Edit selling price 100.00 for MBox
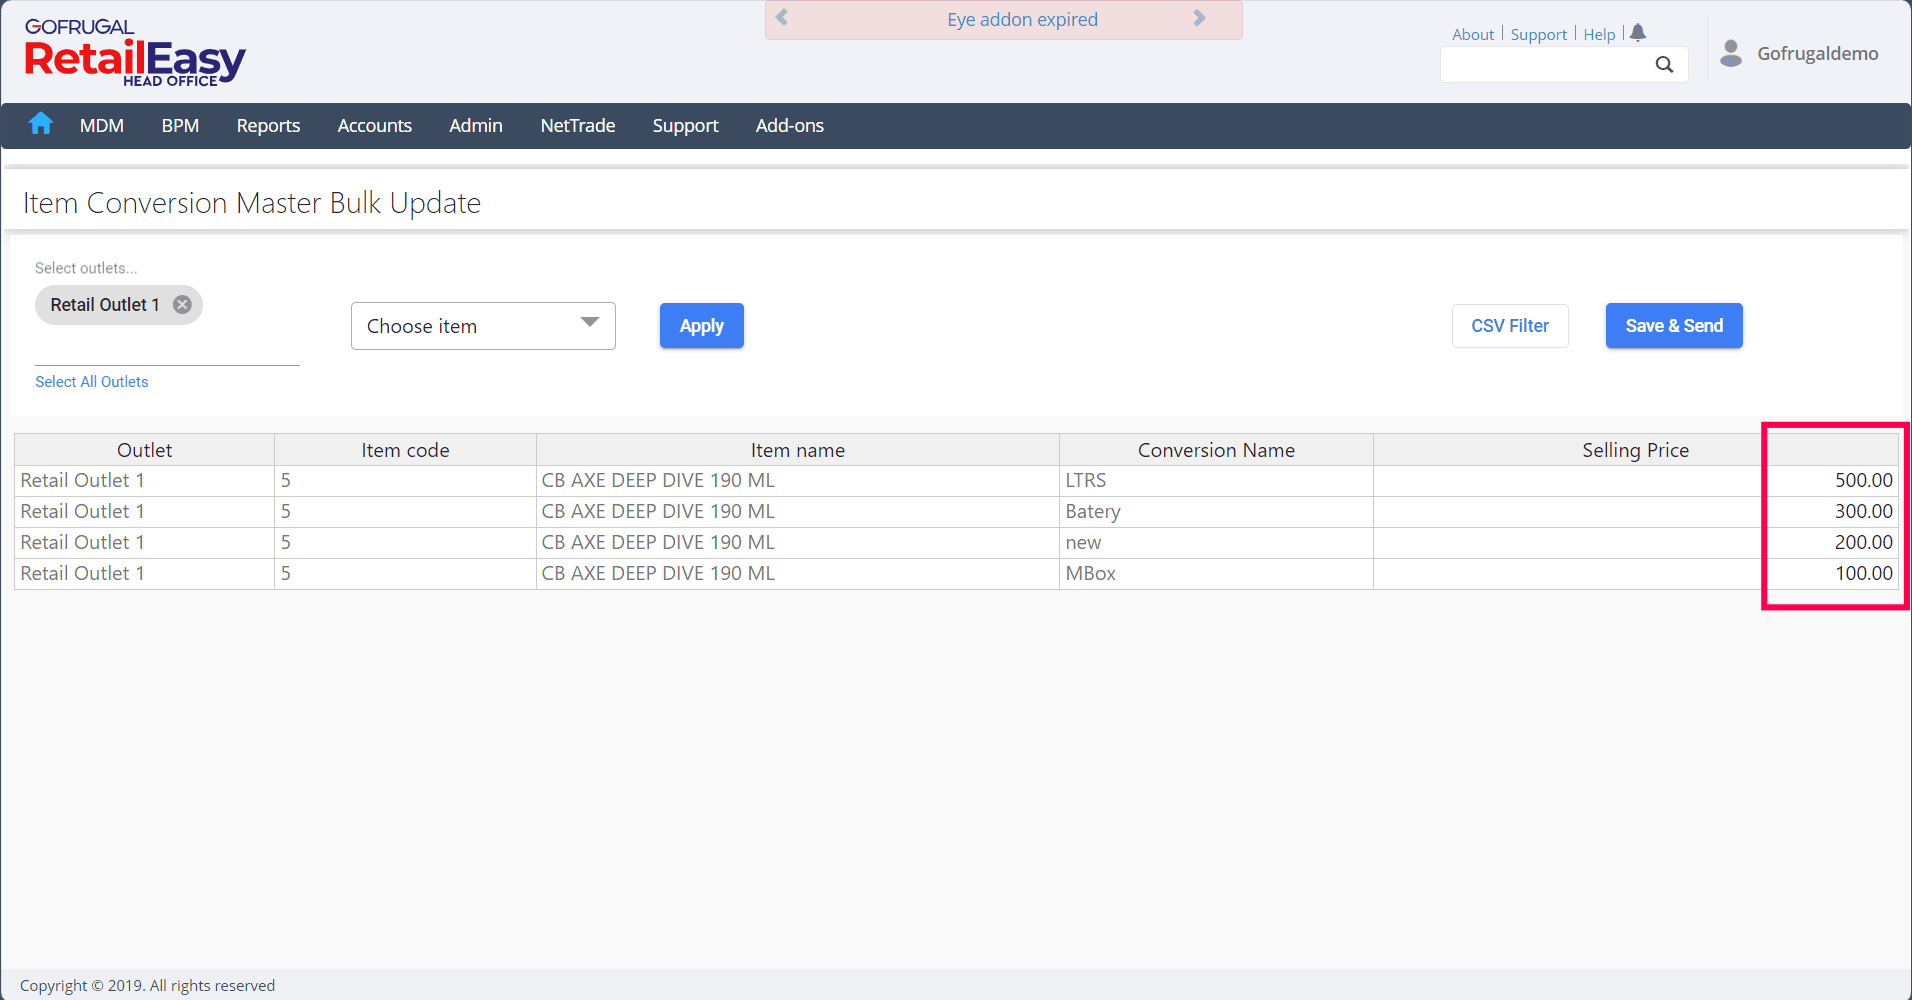Image resolution: width=1912 pixels, height=1000 pixels. [1636, 574]
